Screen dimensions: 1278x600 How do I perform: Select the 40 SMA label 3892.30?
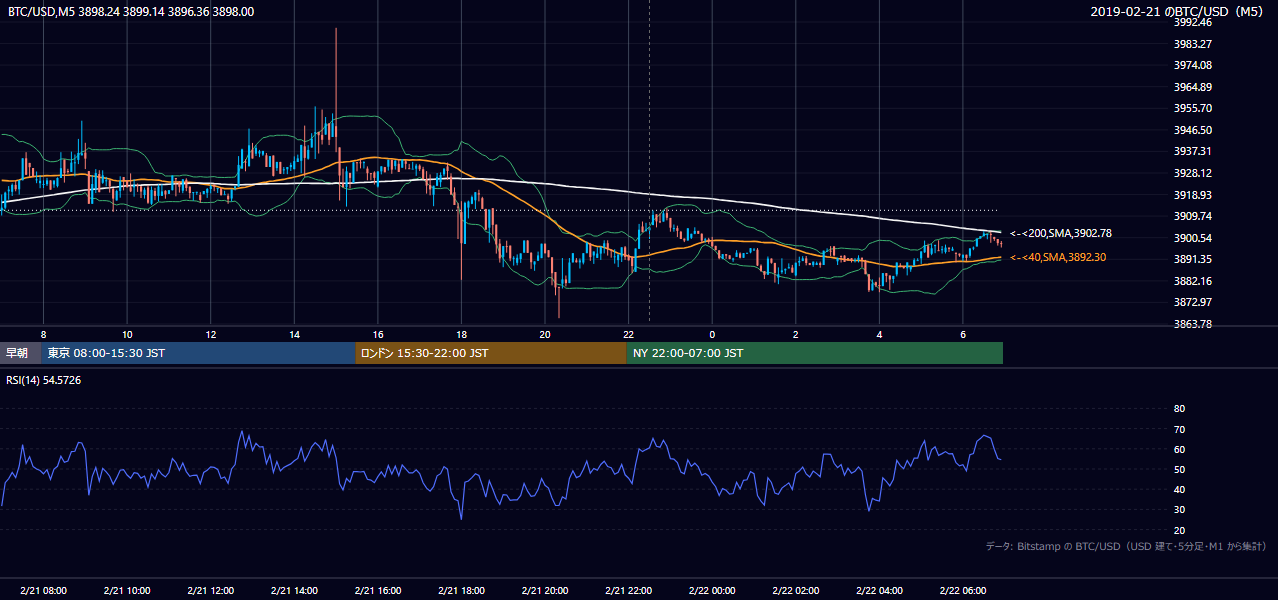click(1058, 257)
